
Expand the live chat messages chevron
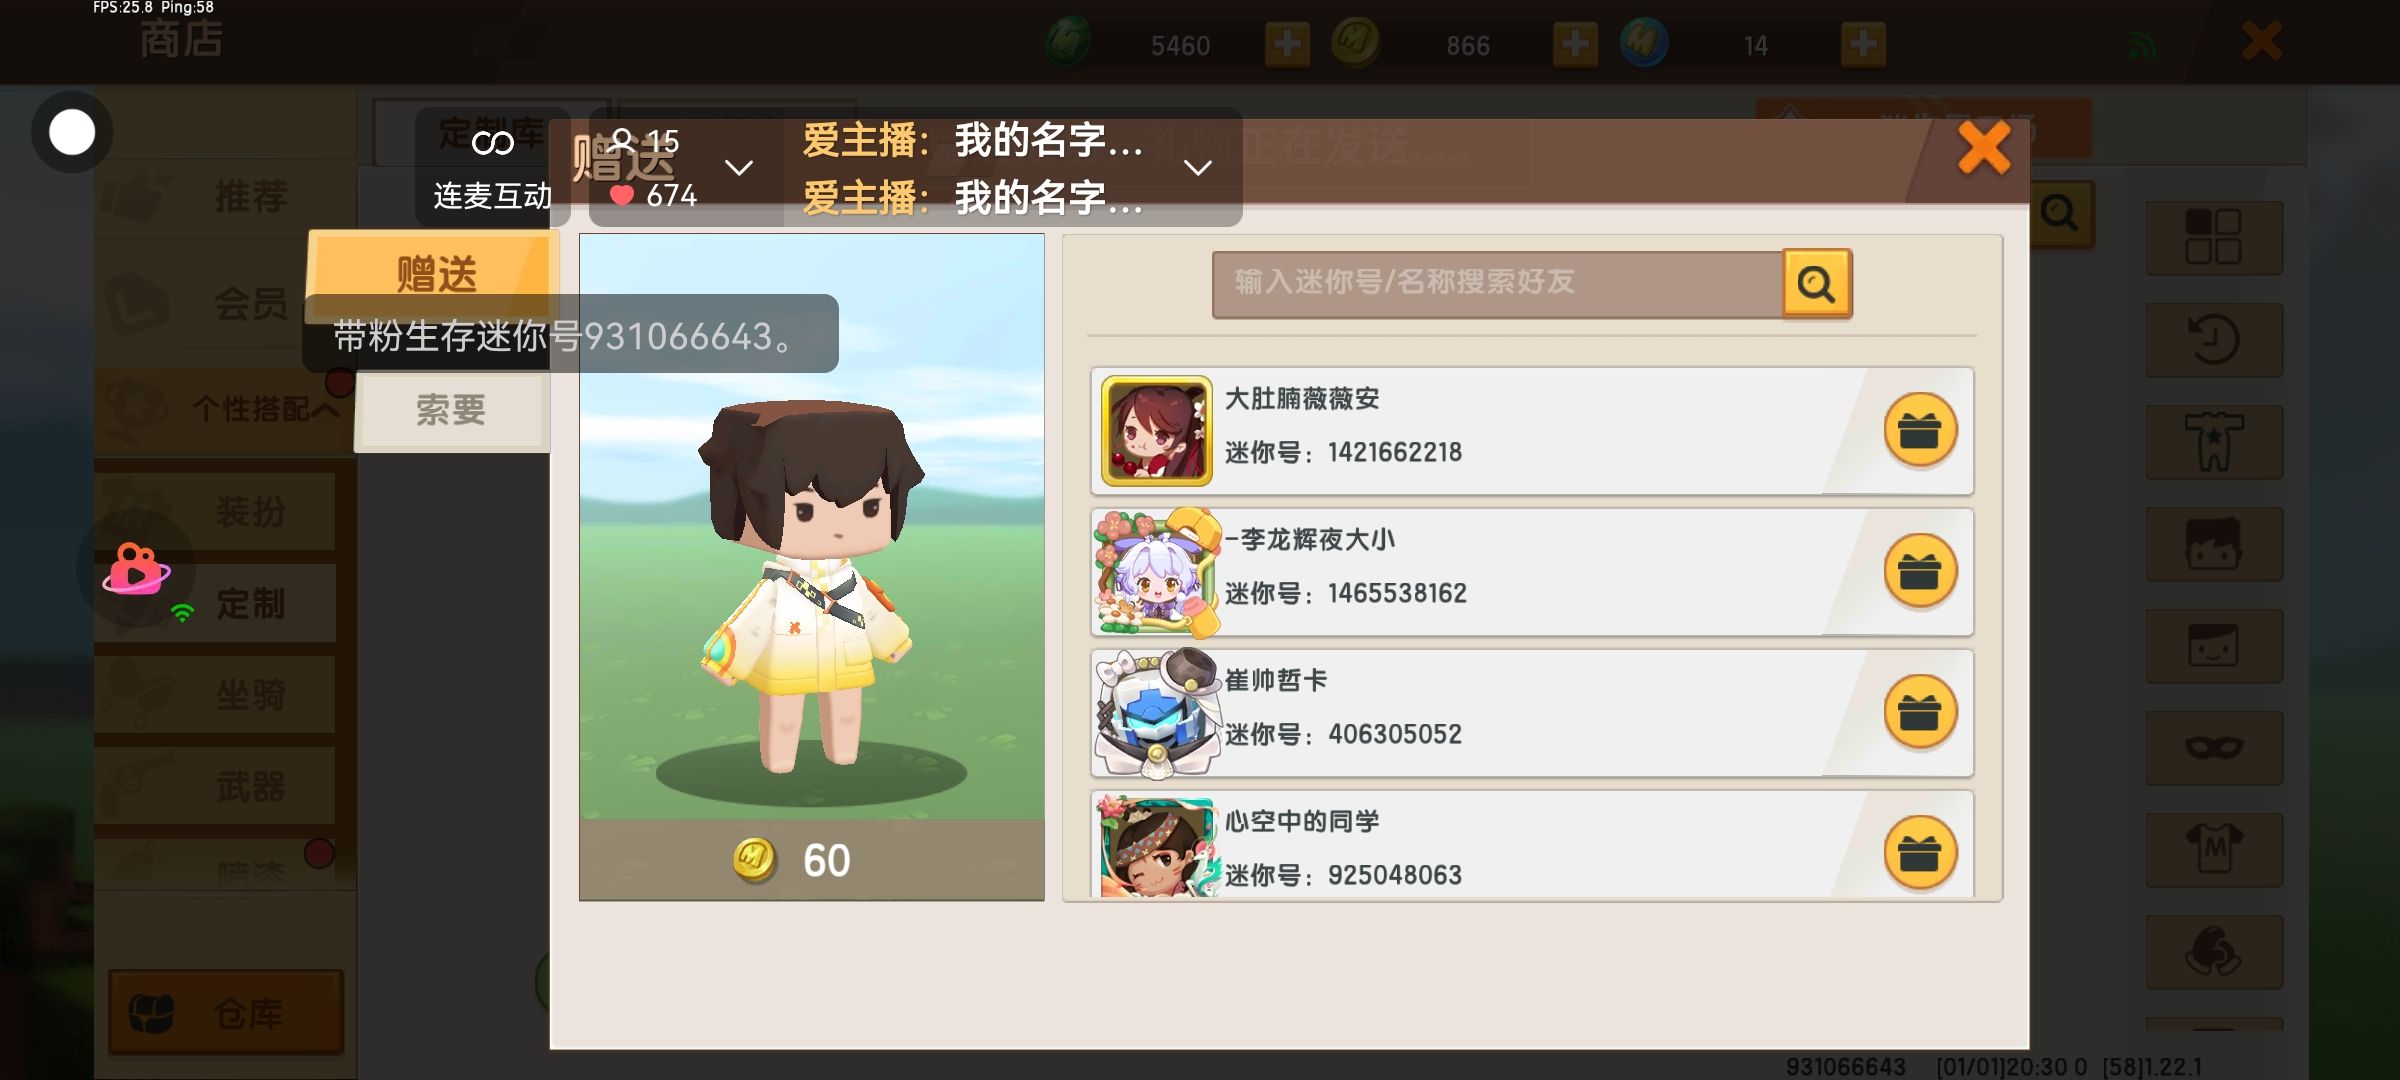click(1198, 167)
